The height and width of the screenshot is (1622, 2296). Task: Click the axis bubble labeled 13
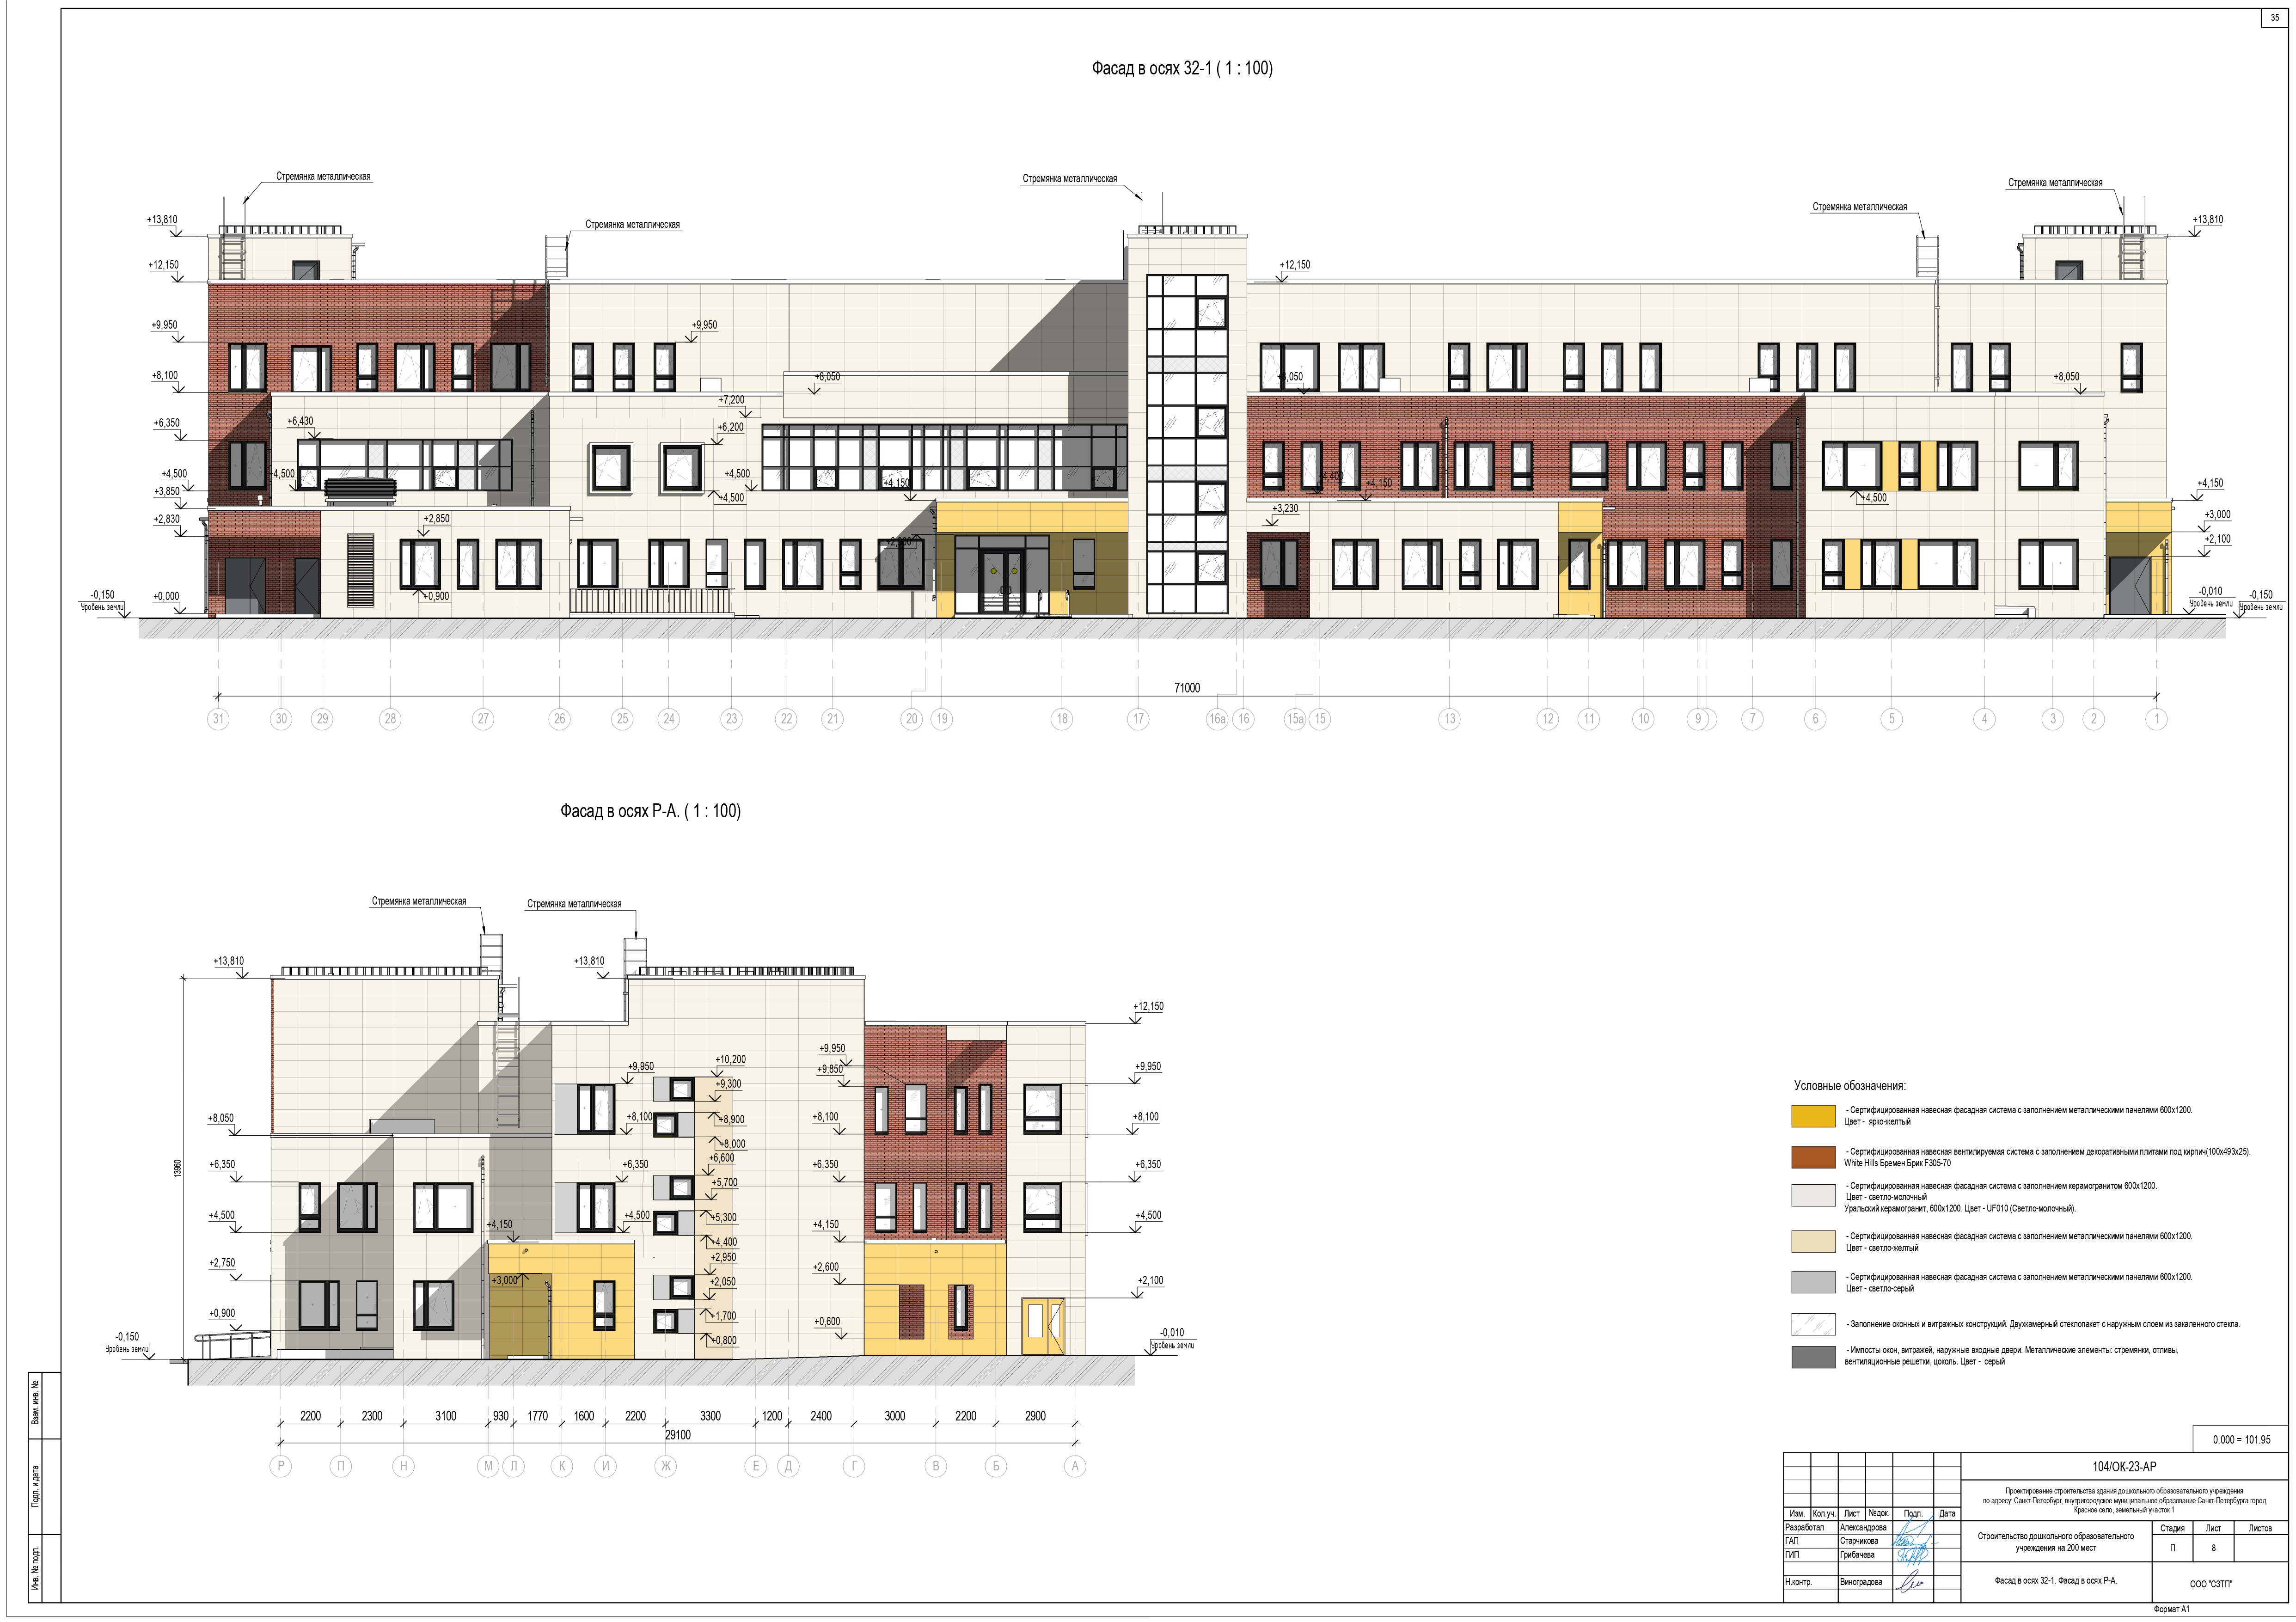pyautogui.click(x=1449, y=718)
